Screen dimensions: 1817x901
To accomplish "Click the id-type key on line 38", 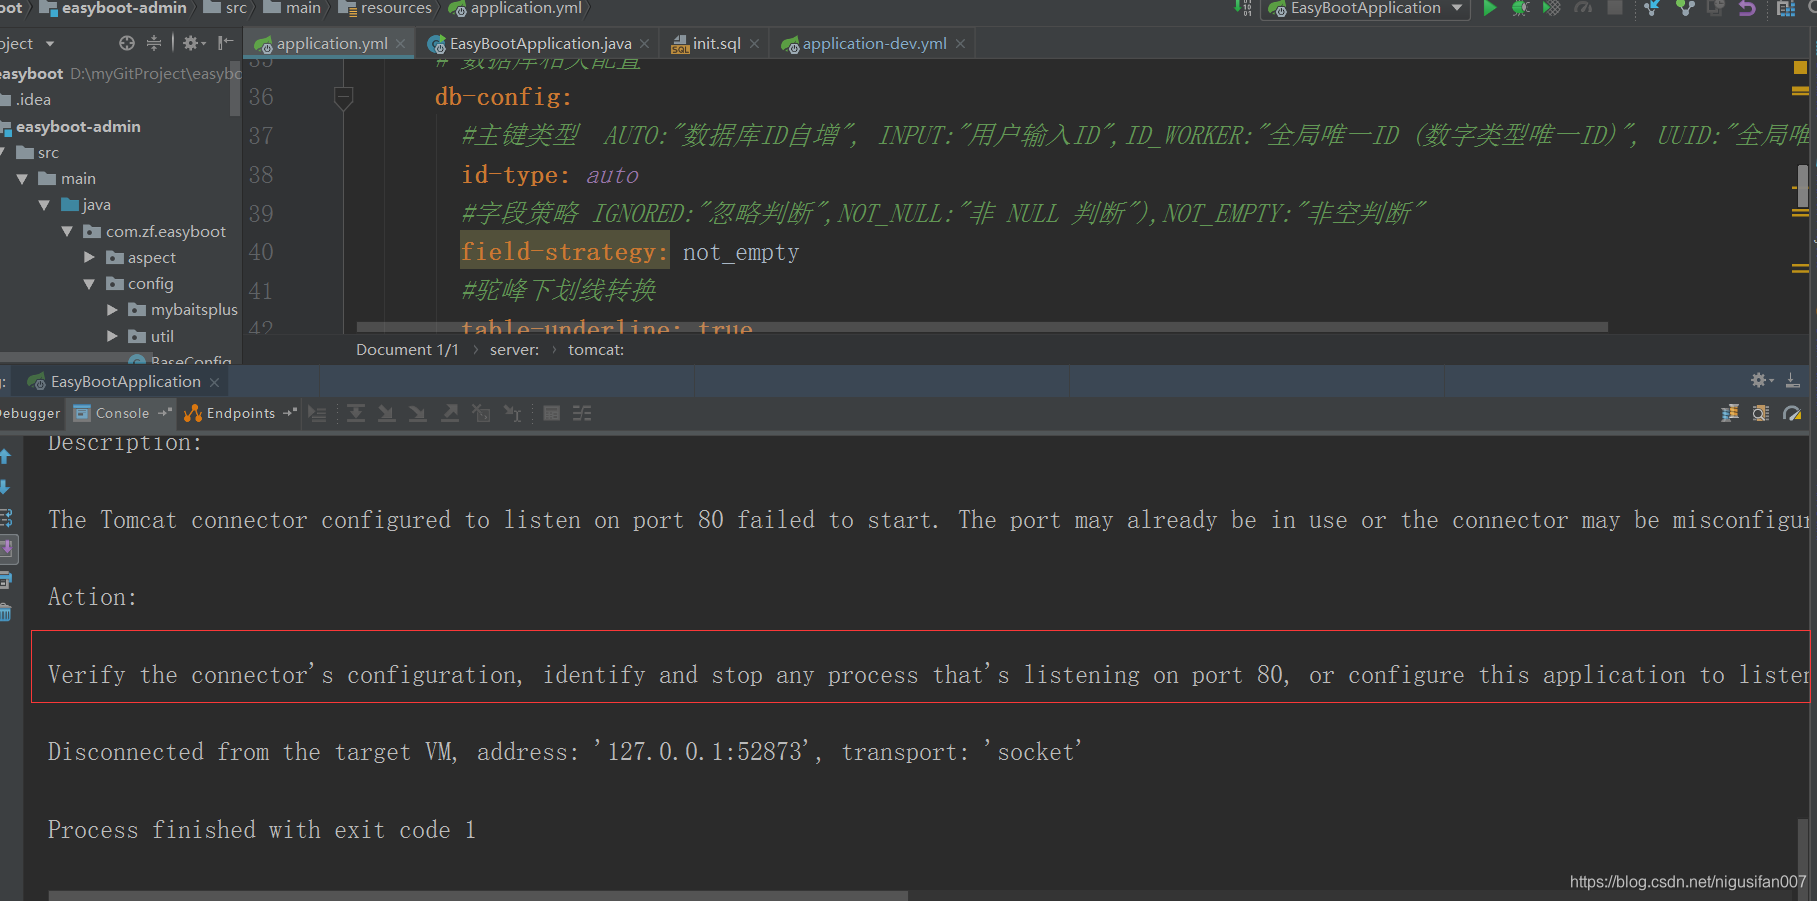I will [x=515, y=175].
